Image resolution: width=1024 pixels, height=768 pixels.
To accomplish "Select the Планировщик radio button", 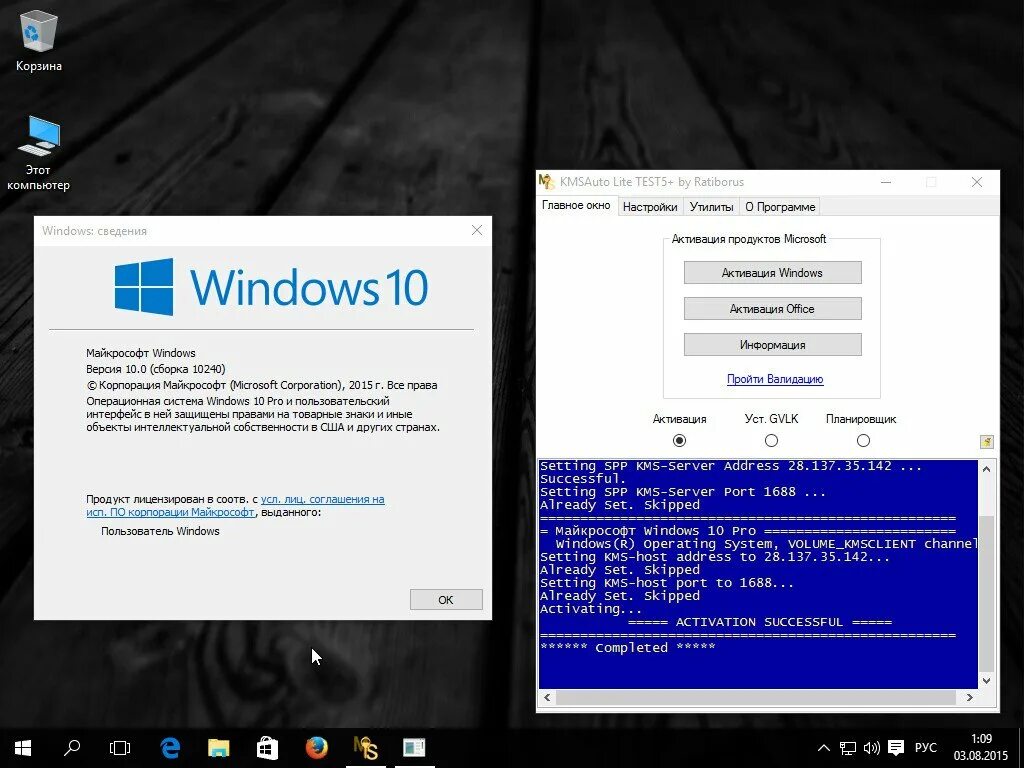I will coord(863,441).
